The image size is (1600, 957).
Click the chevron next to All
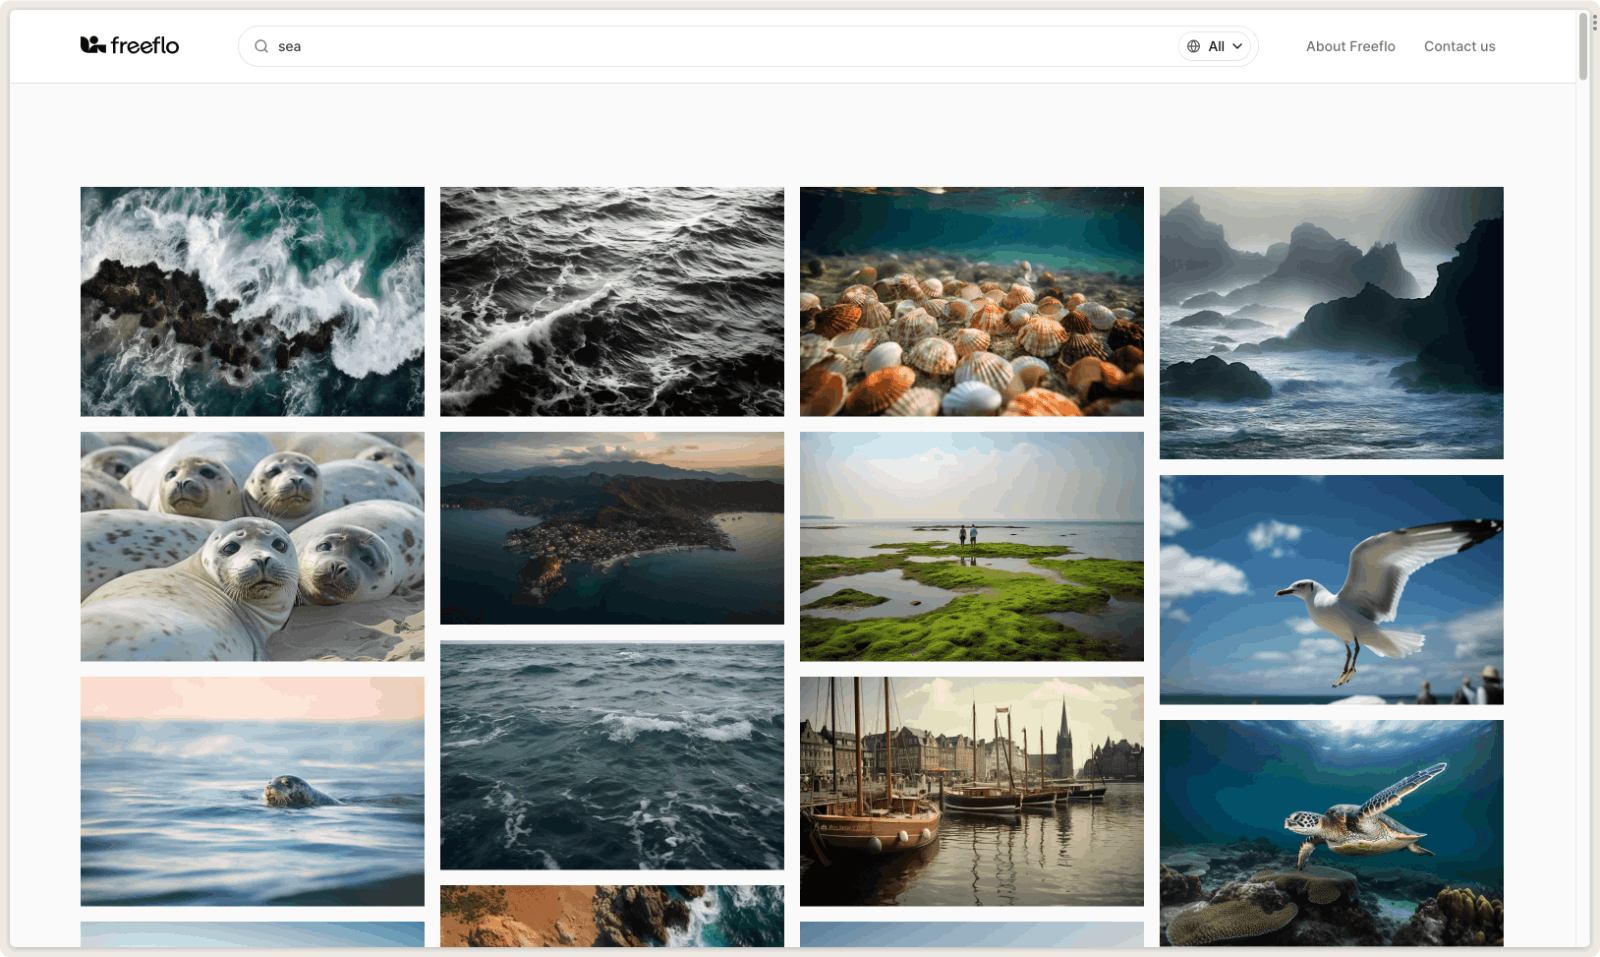click(x=1238, y=46)
